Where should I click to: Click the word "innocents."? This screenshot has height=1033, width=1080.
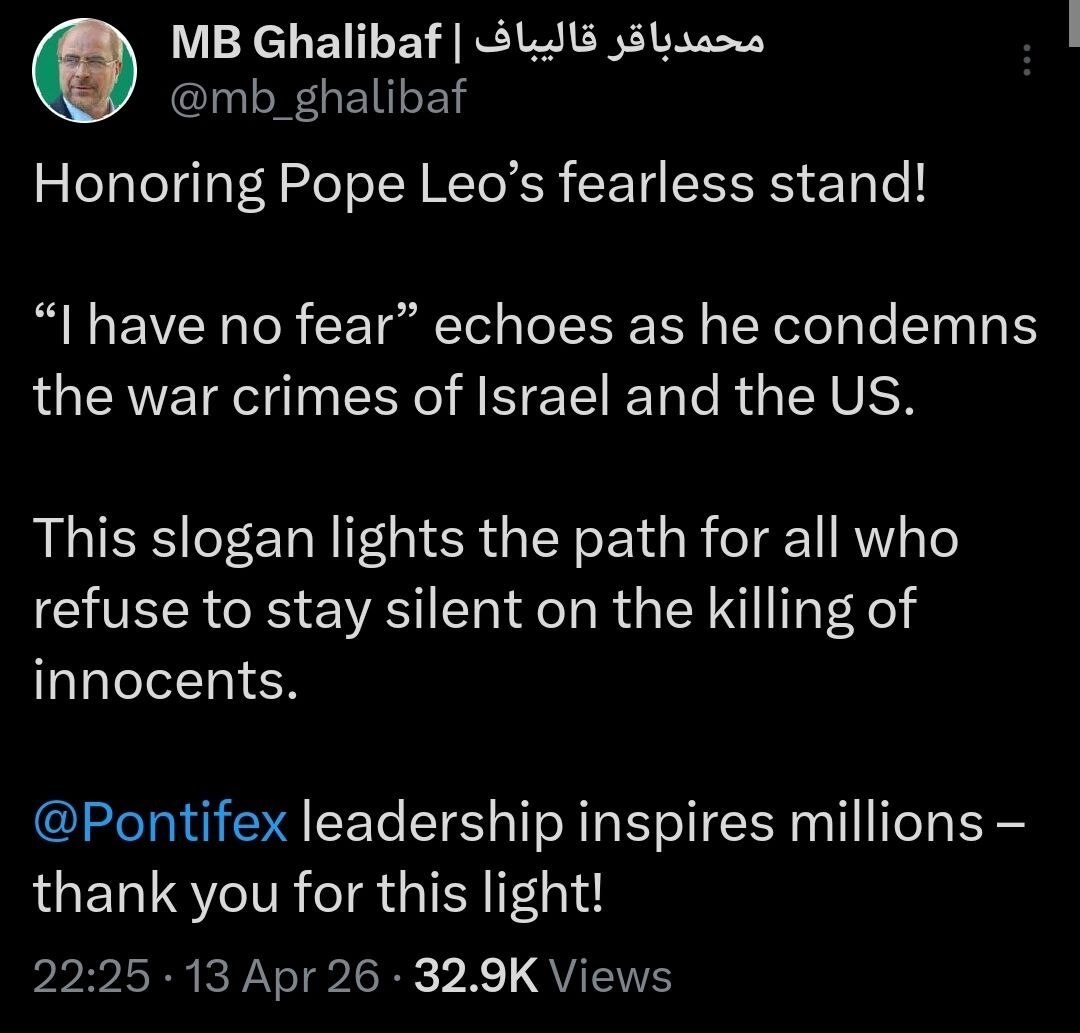coord(166,681)
